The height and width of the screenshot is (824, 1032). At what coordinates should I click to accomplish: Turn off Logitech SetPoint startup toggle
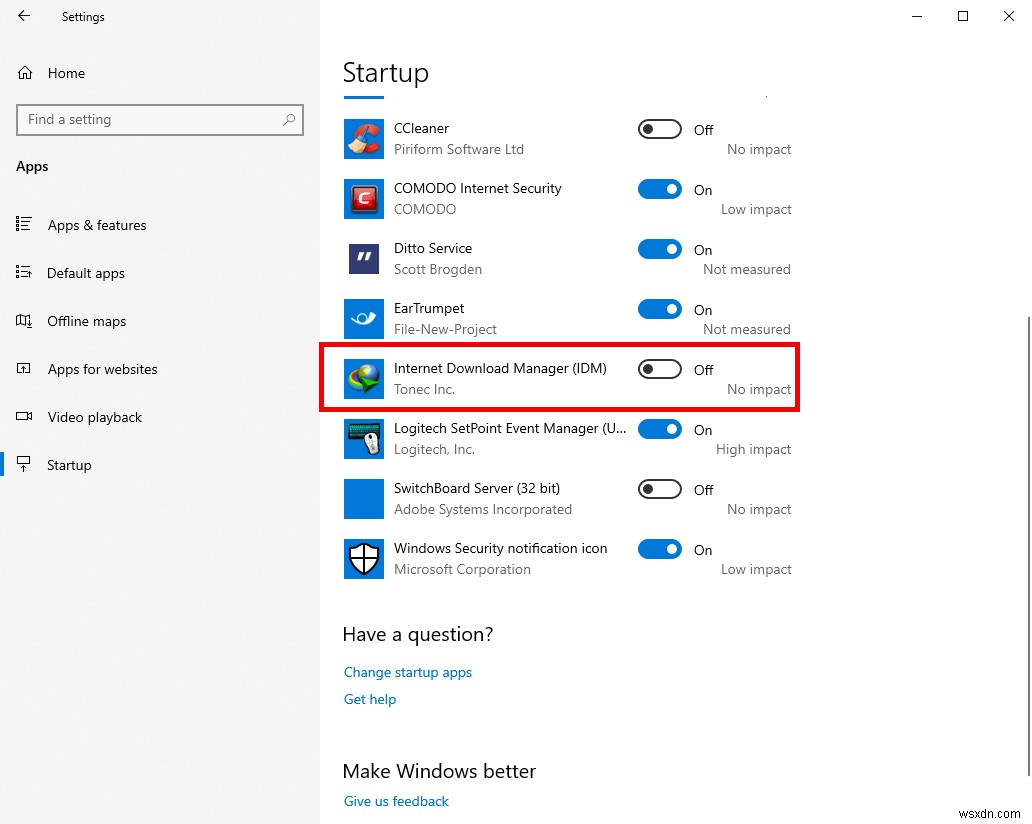coord(659,429)
